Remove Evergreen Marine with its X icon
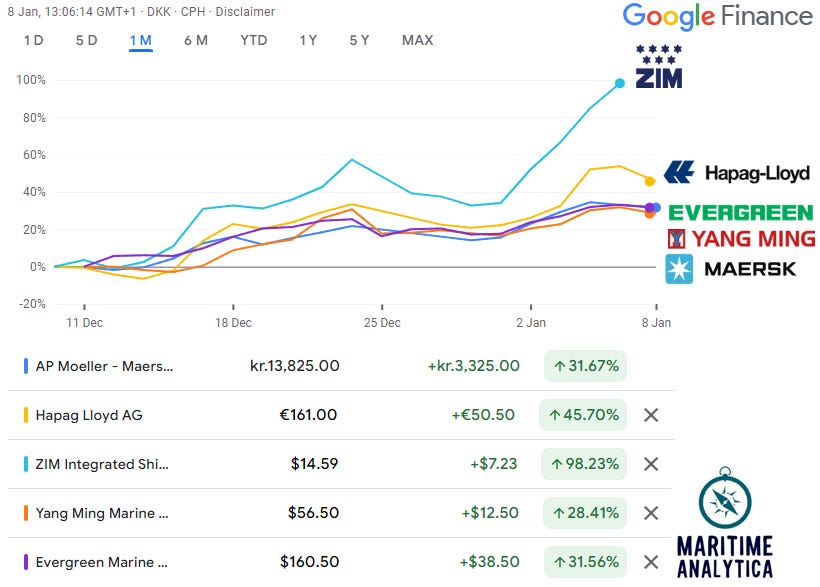 (x=651, y=562)
